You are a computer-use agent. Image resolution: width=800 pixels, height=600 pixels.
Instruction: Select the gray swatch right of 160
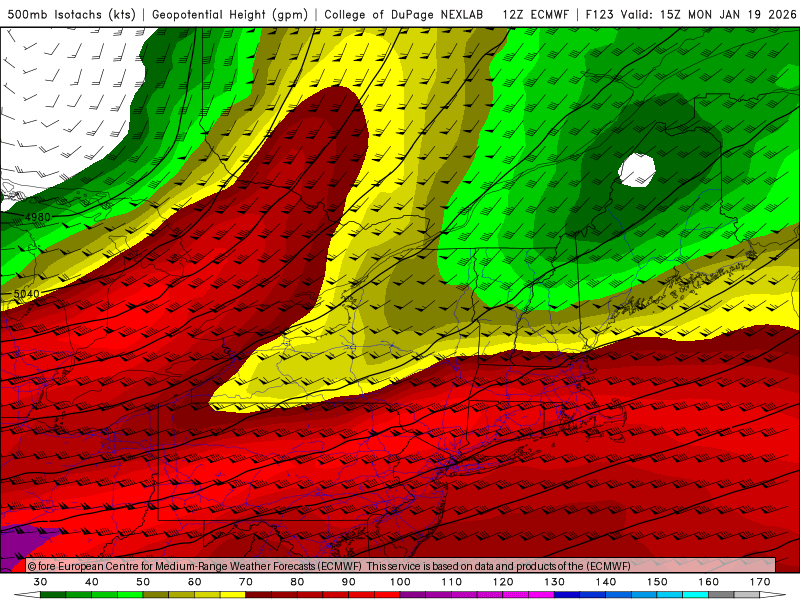coord(721,595)
